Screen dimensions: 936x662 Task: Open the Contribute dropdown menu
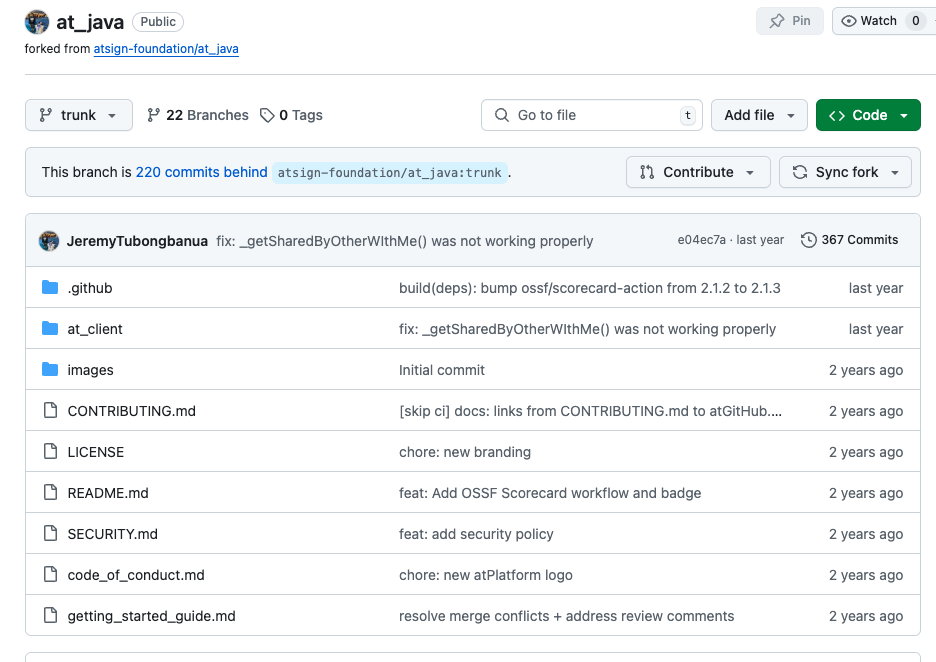698,173
